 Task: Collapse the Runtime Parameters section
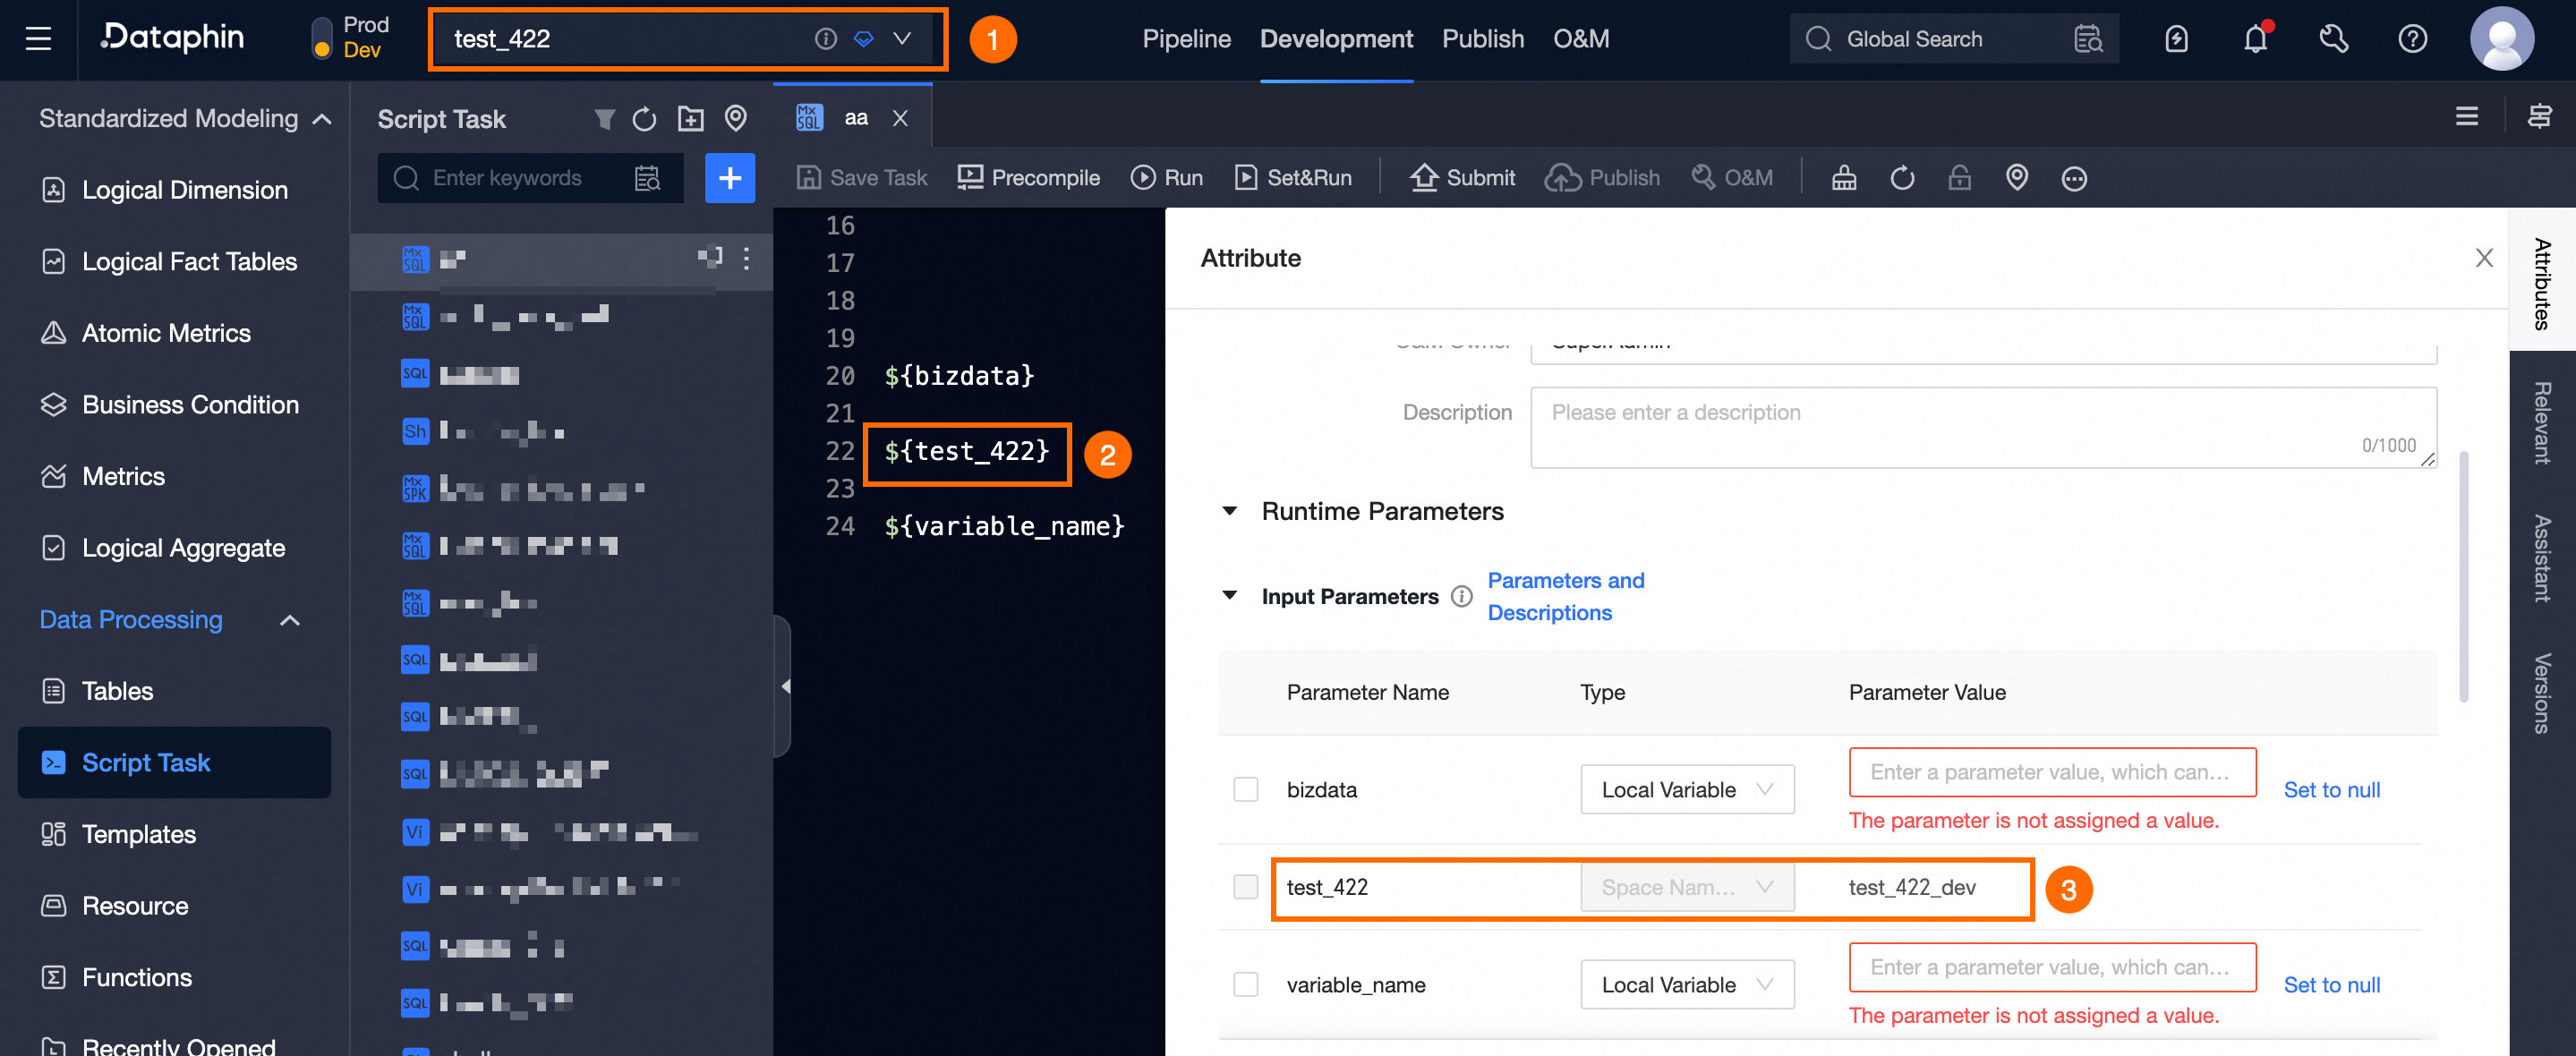coord(1230,511)
